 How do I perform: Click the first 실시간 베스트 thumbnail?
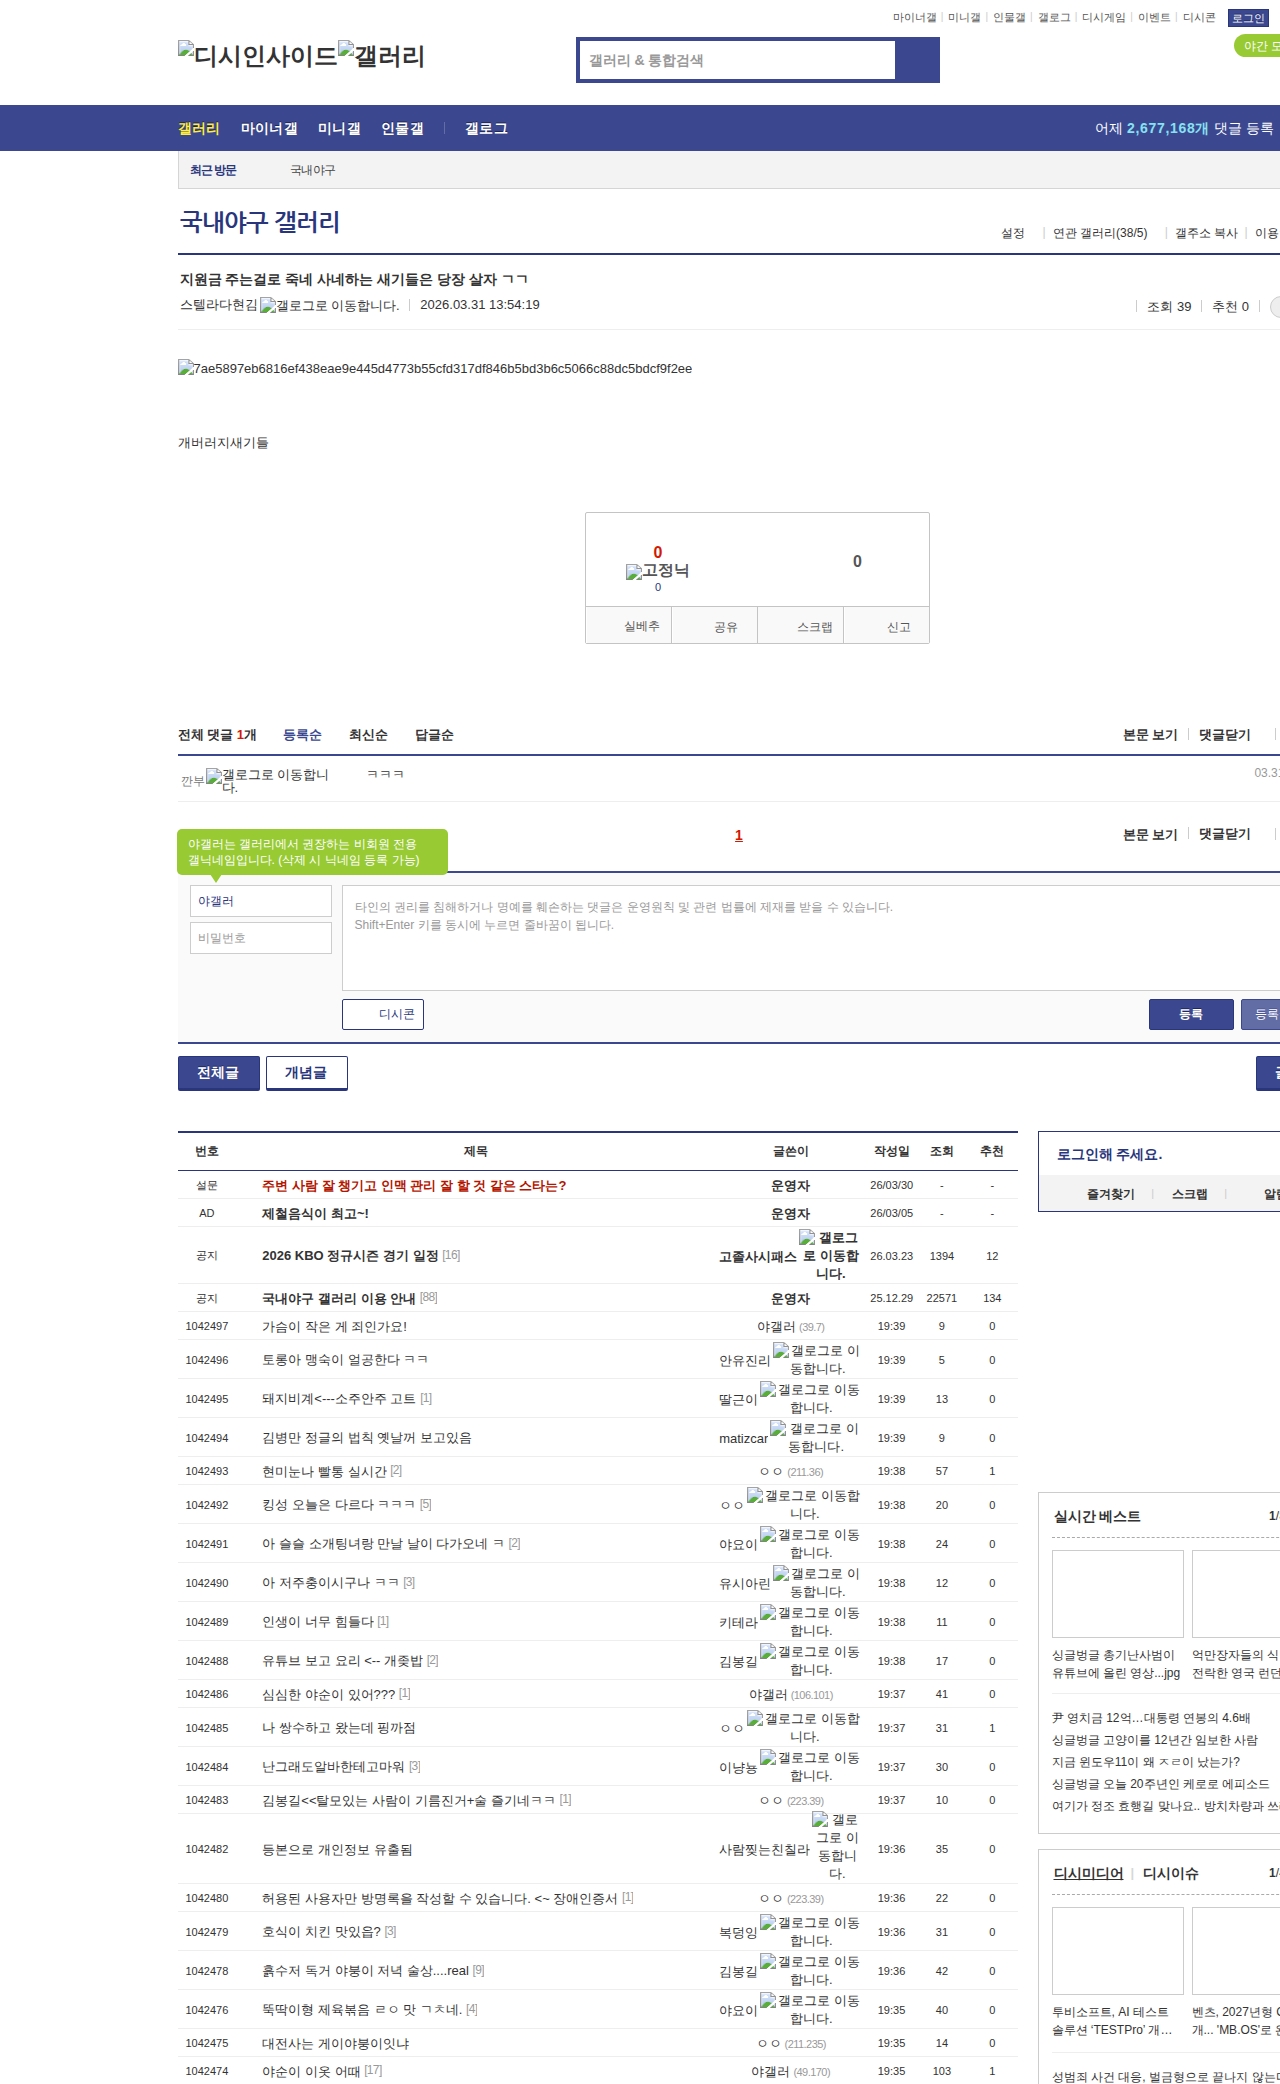point(1117,1594)
